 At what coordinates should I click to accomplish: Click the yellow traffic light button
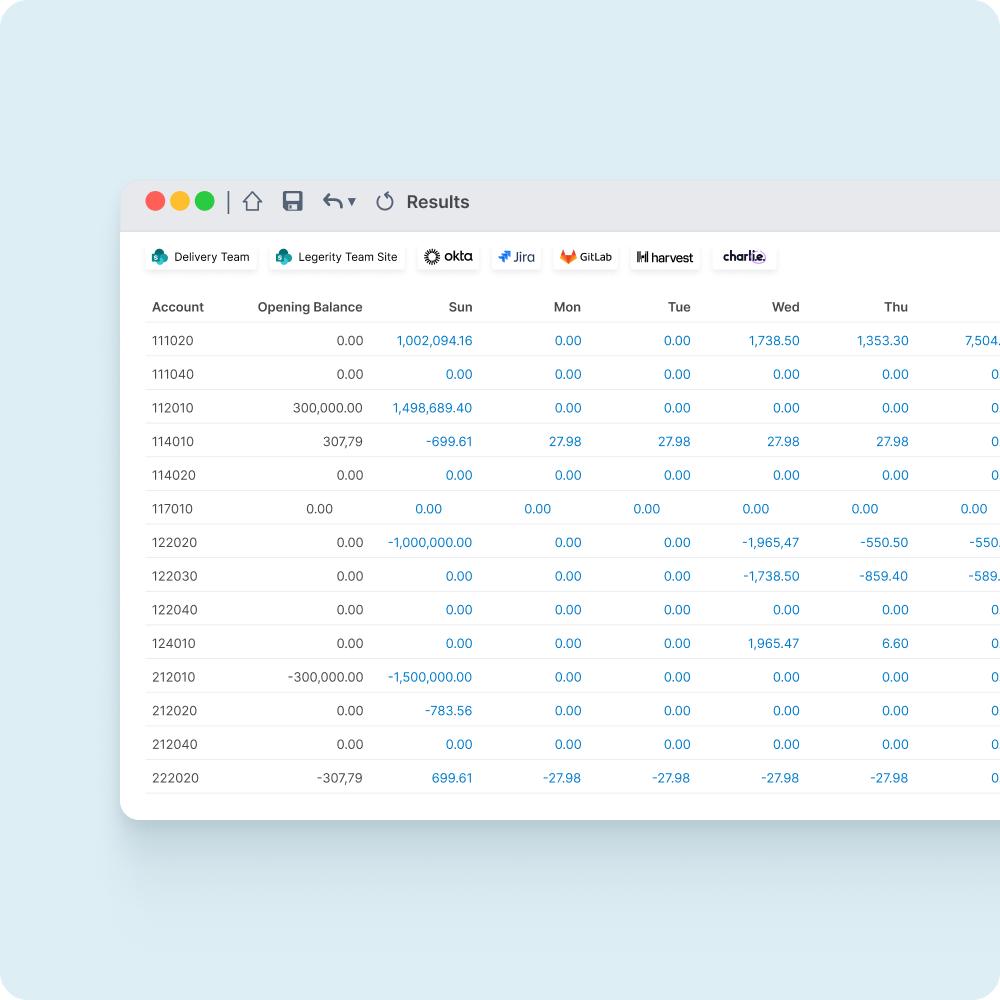coord(180,200)
